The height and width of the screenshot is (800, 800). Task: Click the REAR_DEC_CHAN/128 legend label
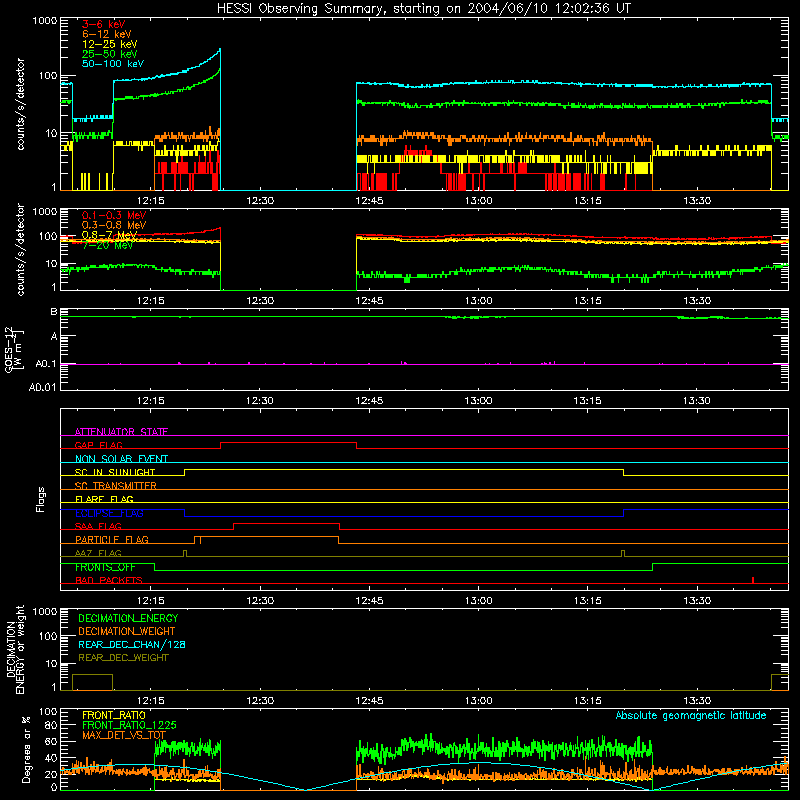click(x=132, y=644)
